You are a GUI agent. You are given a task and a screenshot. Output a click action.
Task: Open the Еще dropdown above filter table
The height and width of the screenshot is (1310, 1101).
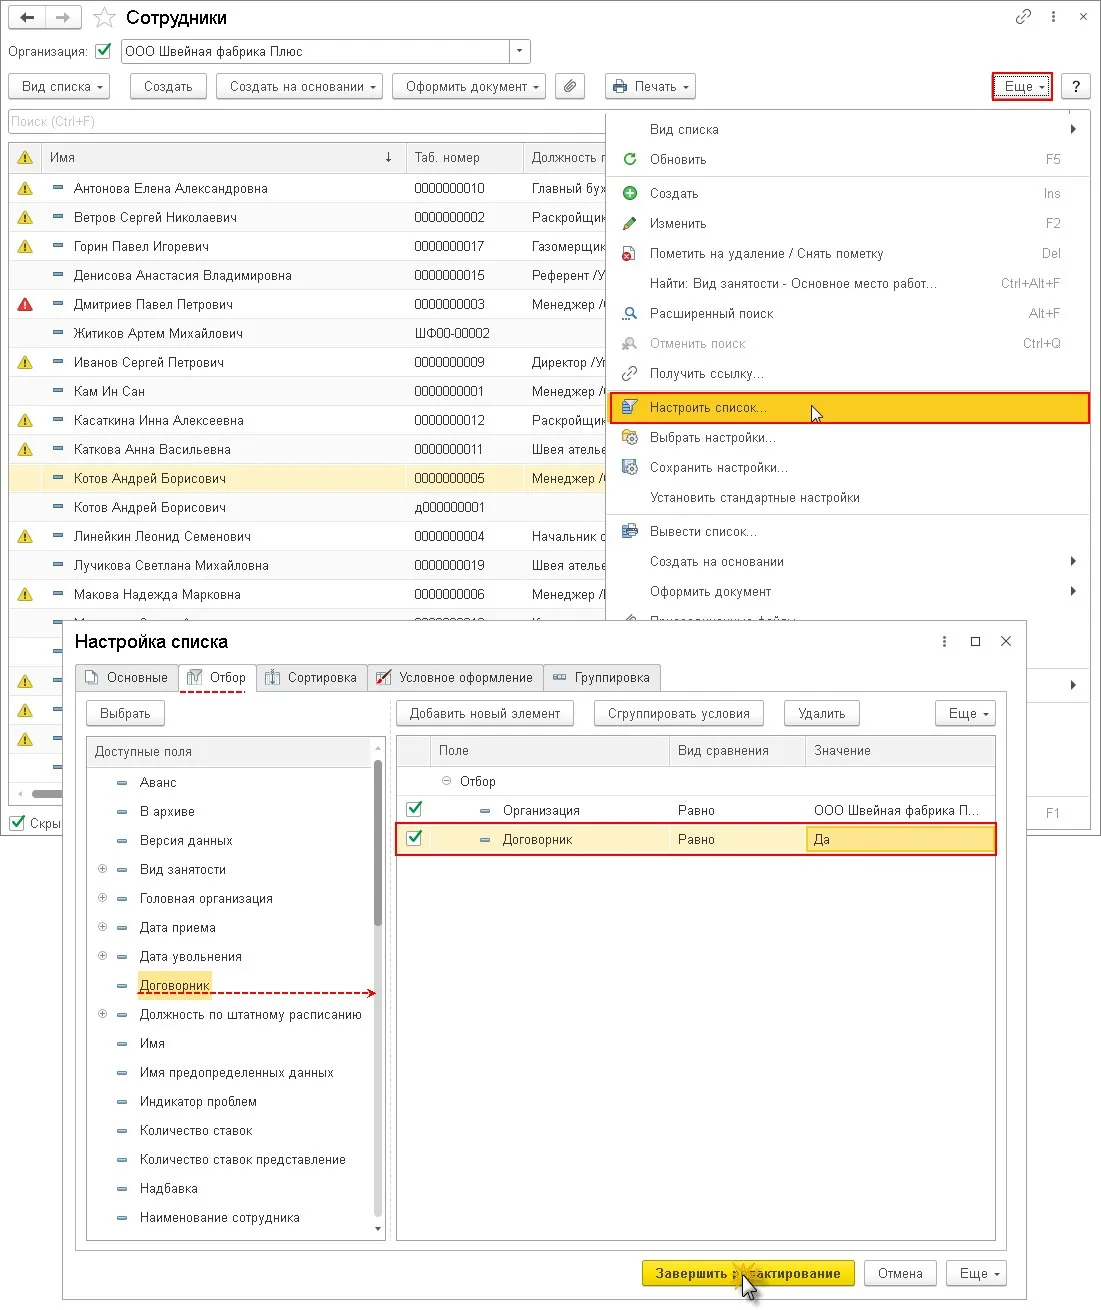(966, 713)
